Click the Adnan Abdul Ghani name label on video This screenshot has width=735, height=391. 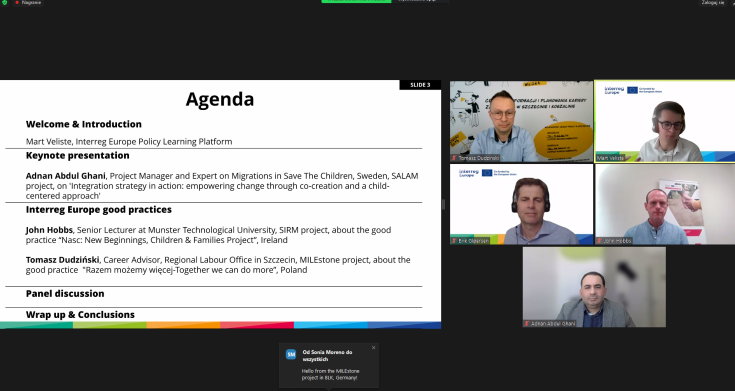point(553,323)
